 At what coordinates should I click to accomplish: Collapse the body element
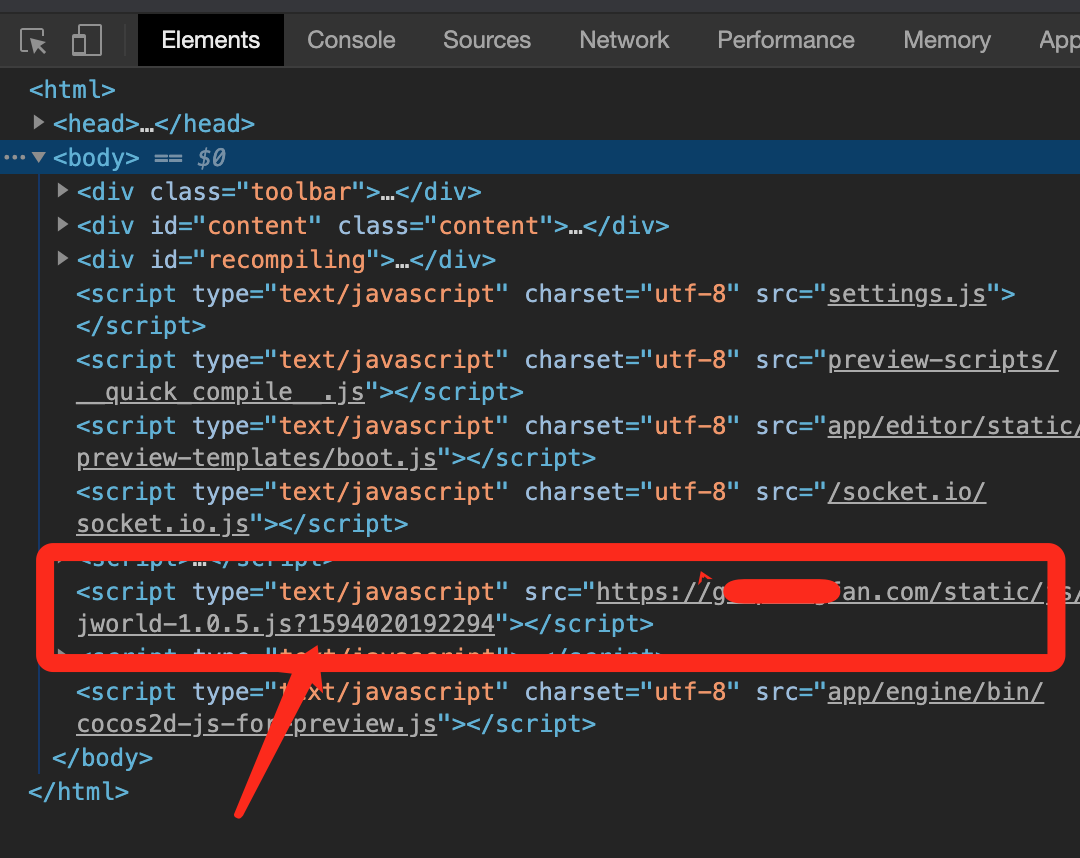(38, 157)
